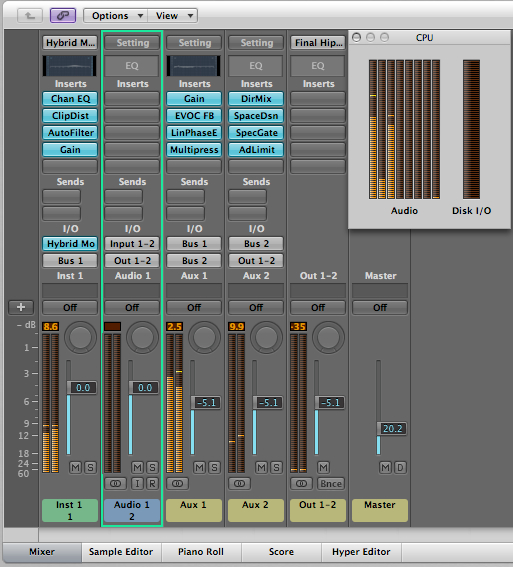Open the Channel EQ thumbnail on Inst 1
The height and width of the screenshot is (567, 513).
tap(70, 66)
